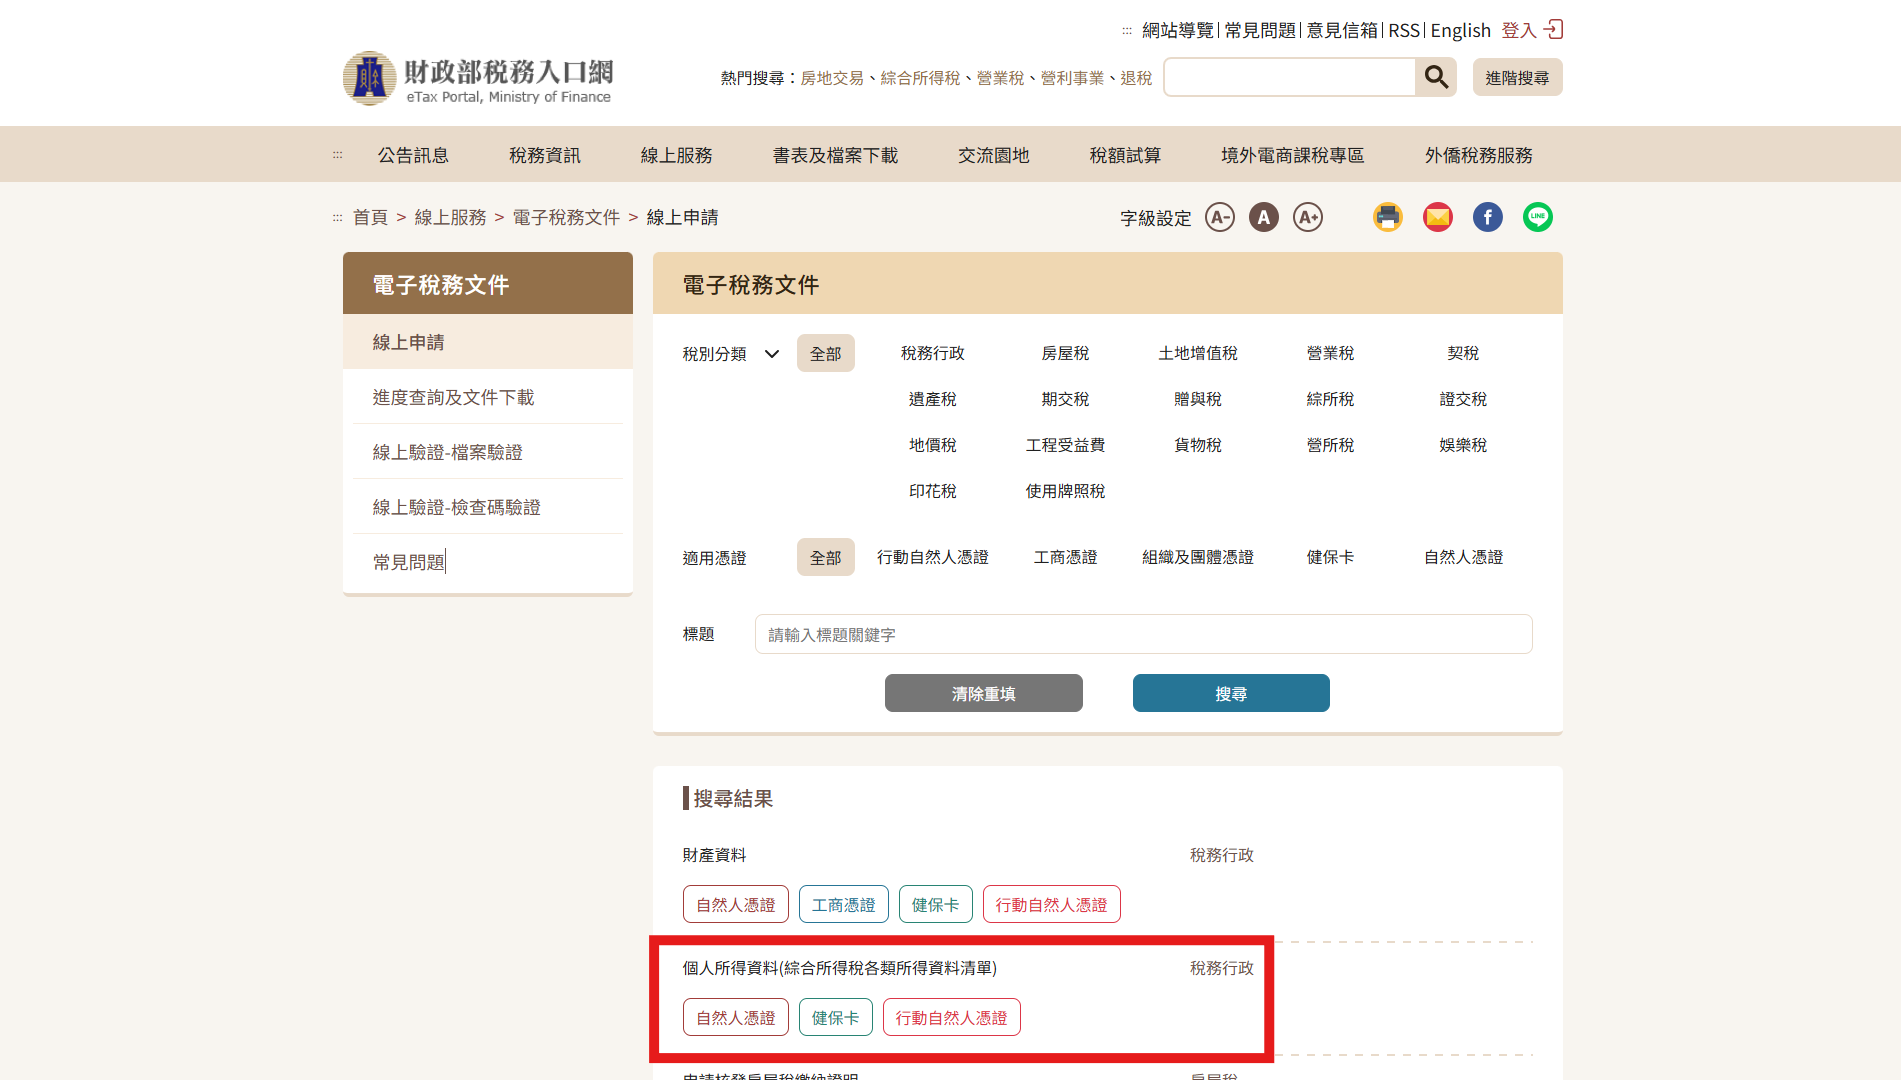
Task: Increase font size with A+ icon
Action: pos(1307,217)
